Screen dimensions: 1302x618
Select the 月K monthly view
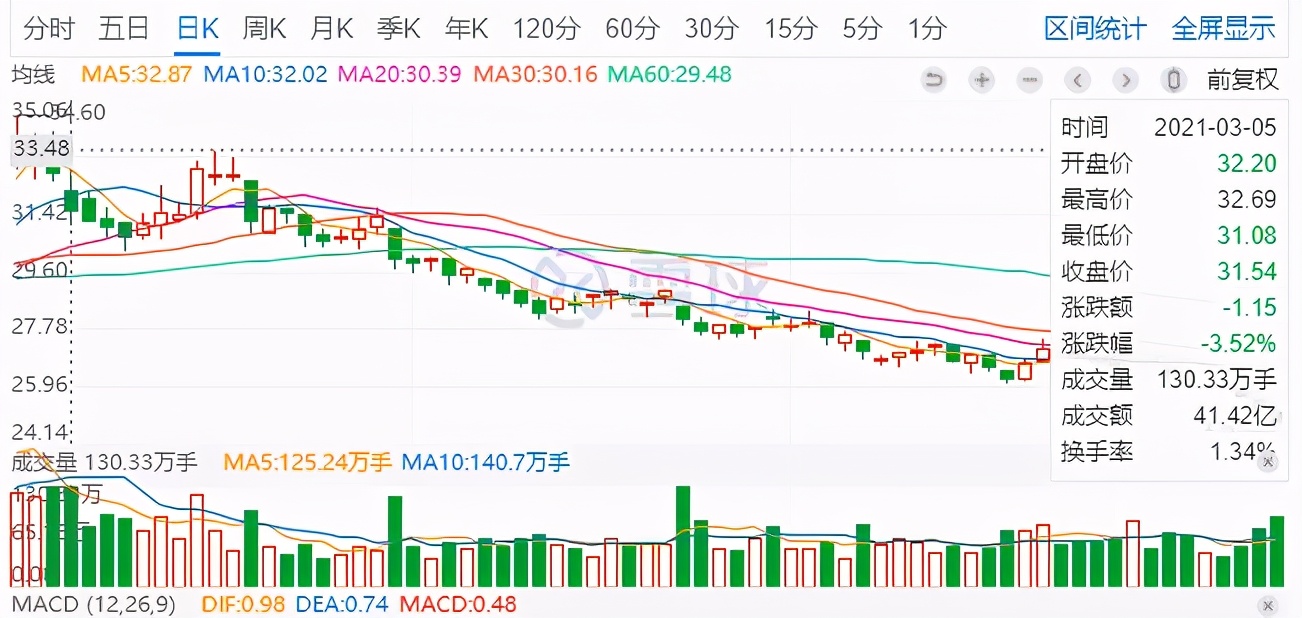pyautogui.click(x=330, y=29)
